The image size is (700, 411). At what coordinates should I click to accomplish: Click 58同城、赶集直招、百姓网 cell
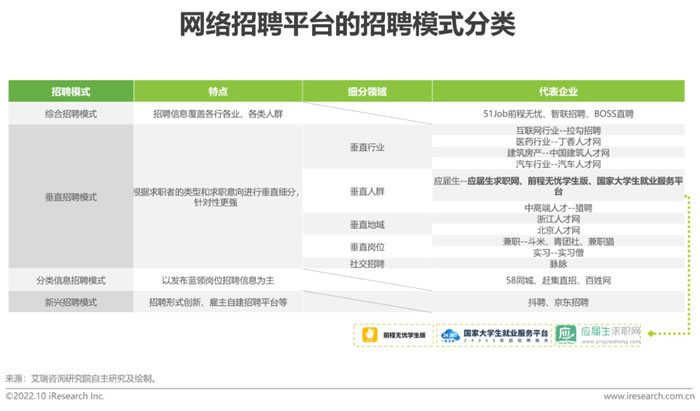pos(558,280)
